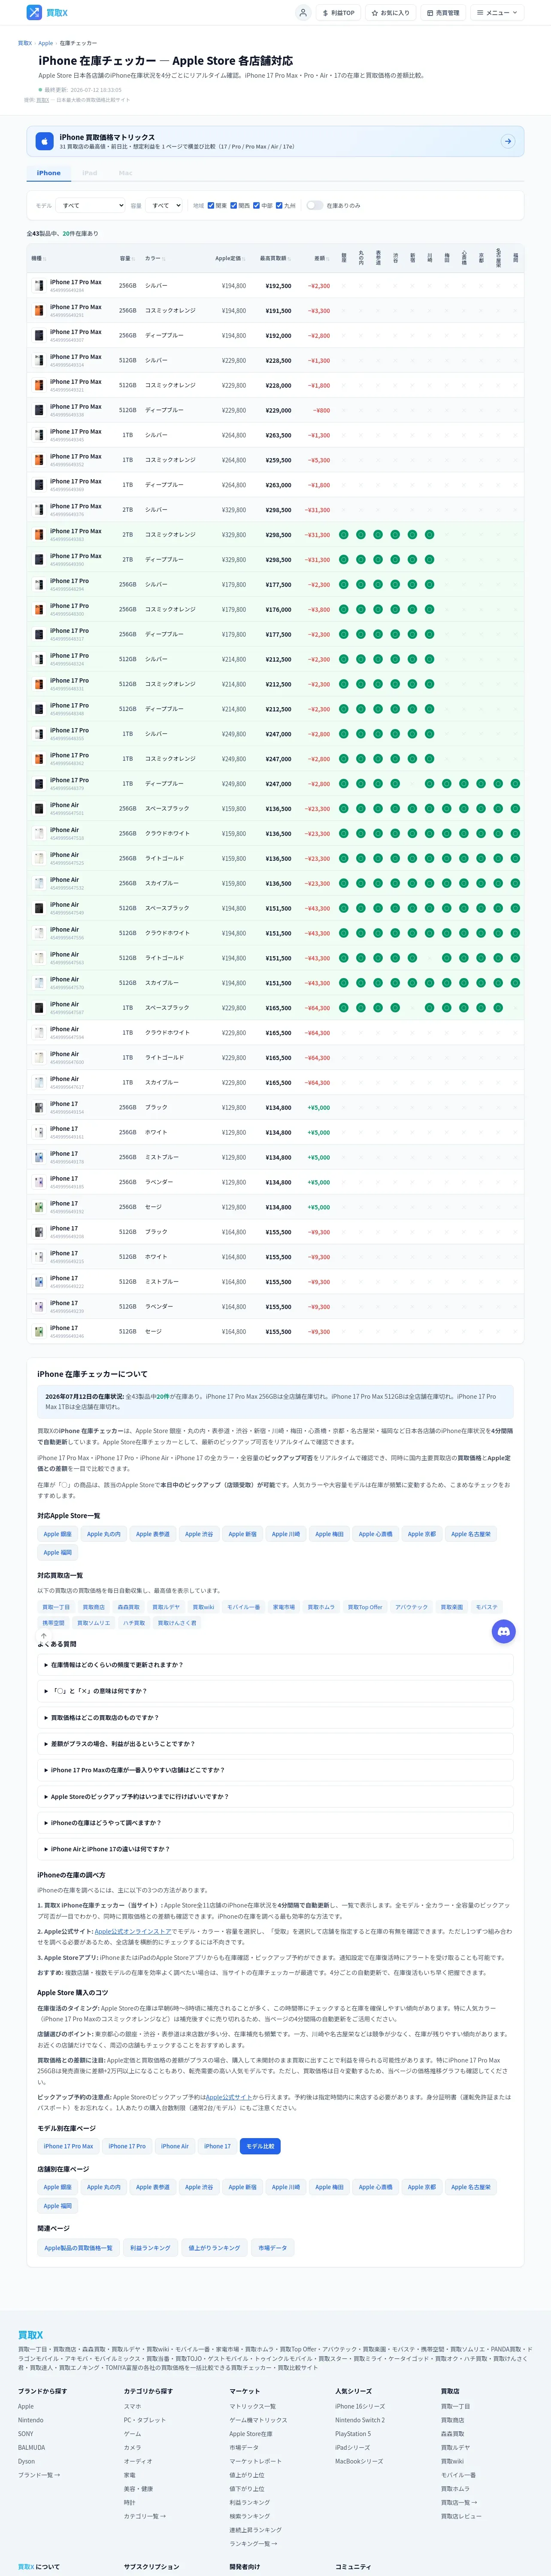
Task: Open 売買管理 from the header
Action: coord(443,13)
